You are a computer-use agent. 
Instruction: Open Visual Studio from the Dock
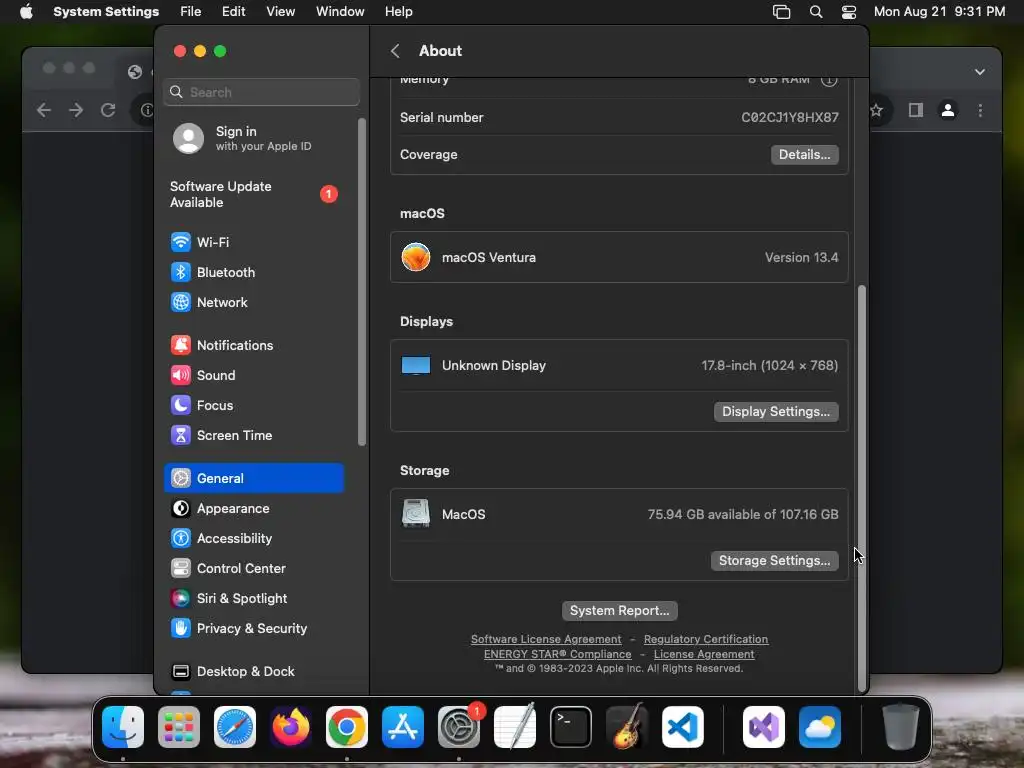coord(764,727)
